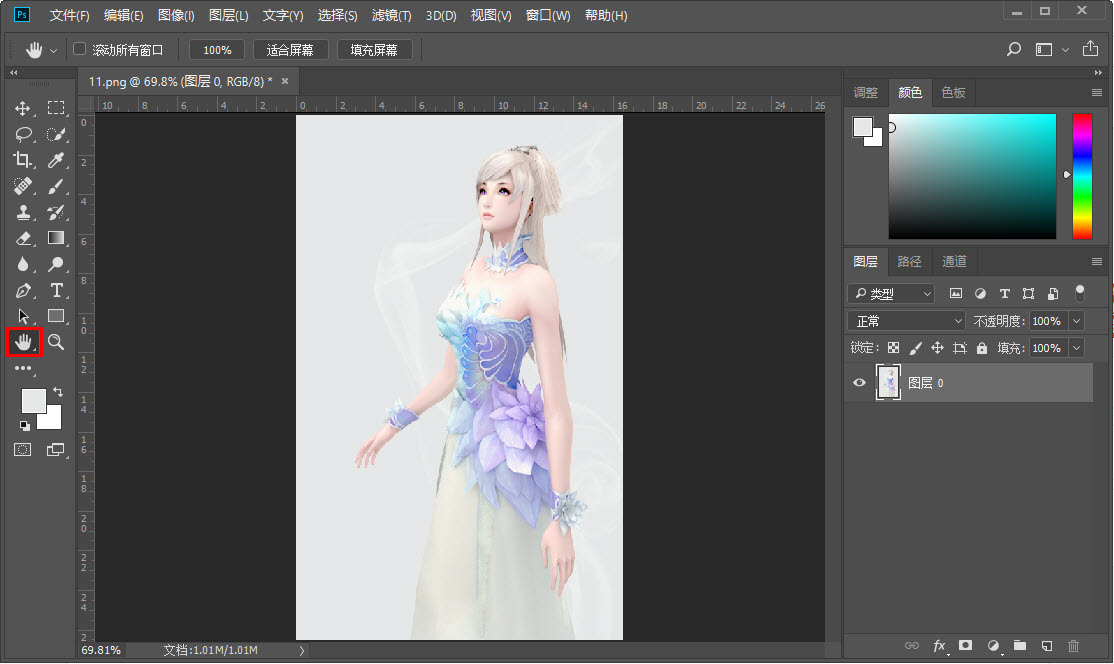Click the search magnifier in options bar
Viewport: 1114px width, 664px height.
click(1014, 49)
